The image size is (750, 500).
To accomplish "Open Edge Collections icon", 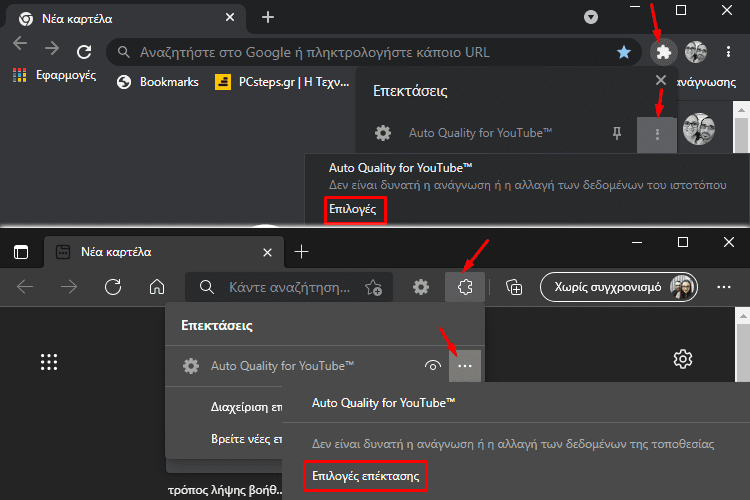I will [x=514, y=287].
